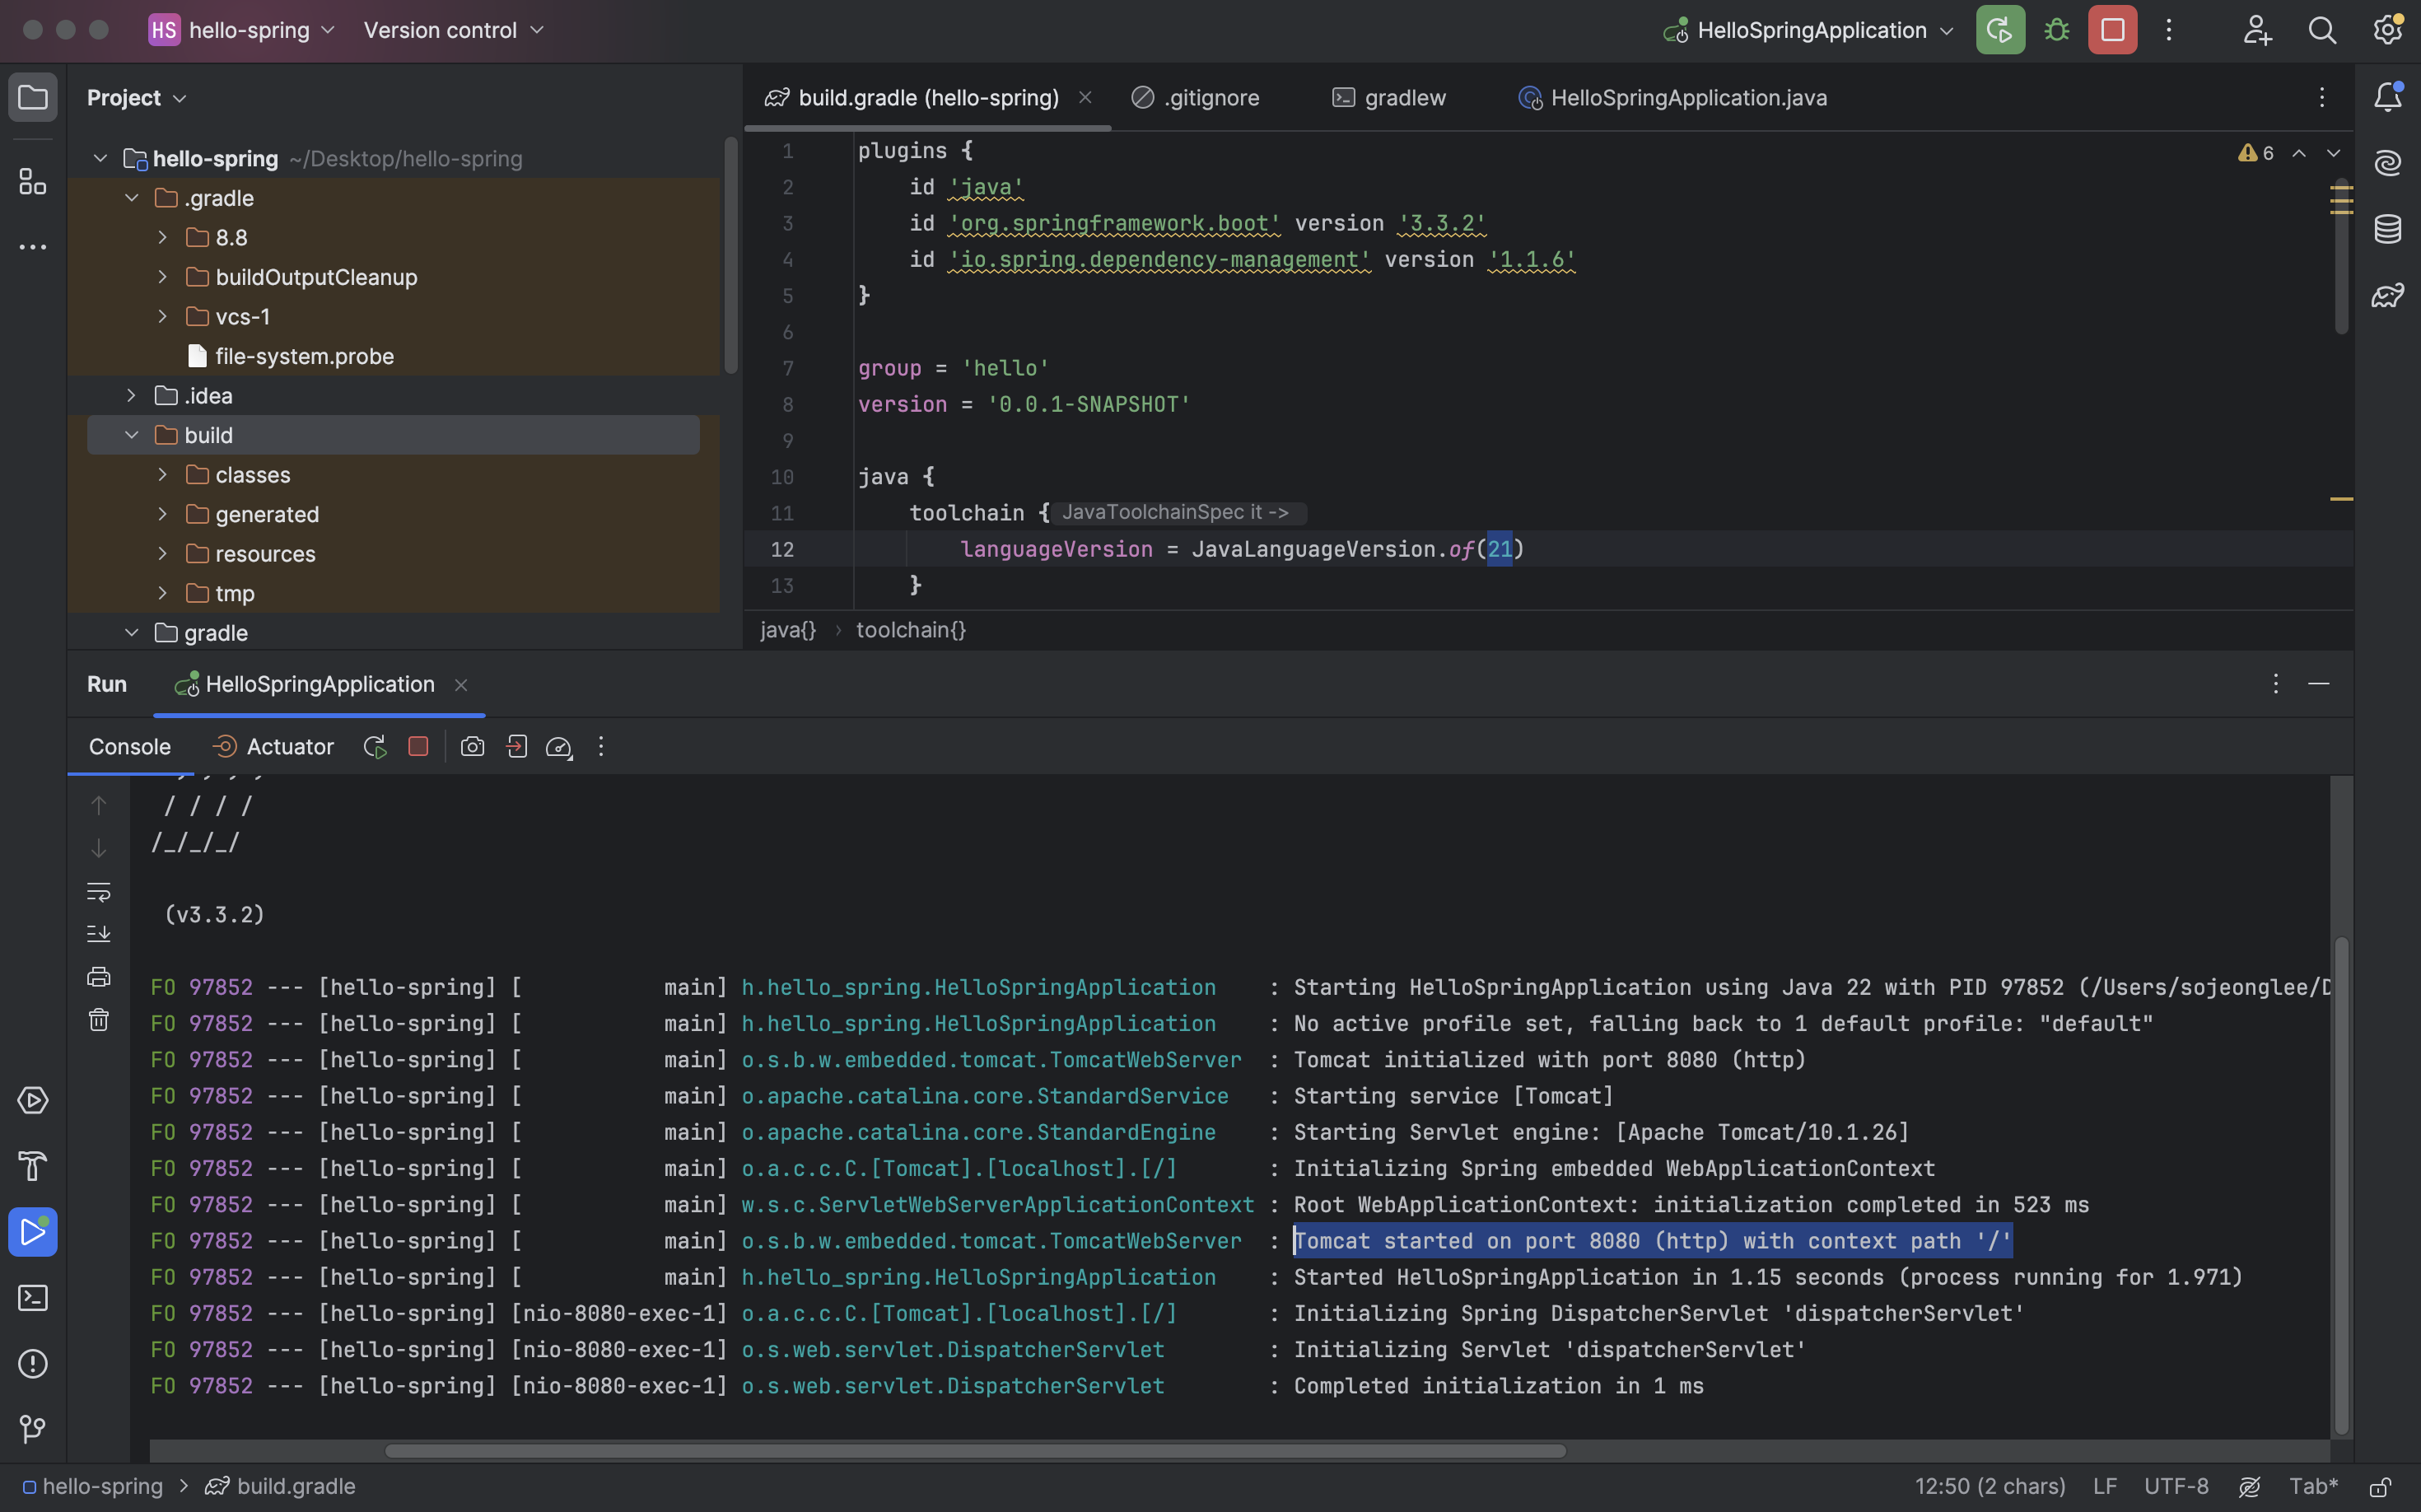2421x1512 pixels.
Task: Expand the buildOutputCleanup folder
Action: tap(162, 277)
